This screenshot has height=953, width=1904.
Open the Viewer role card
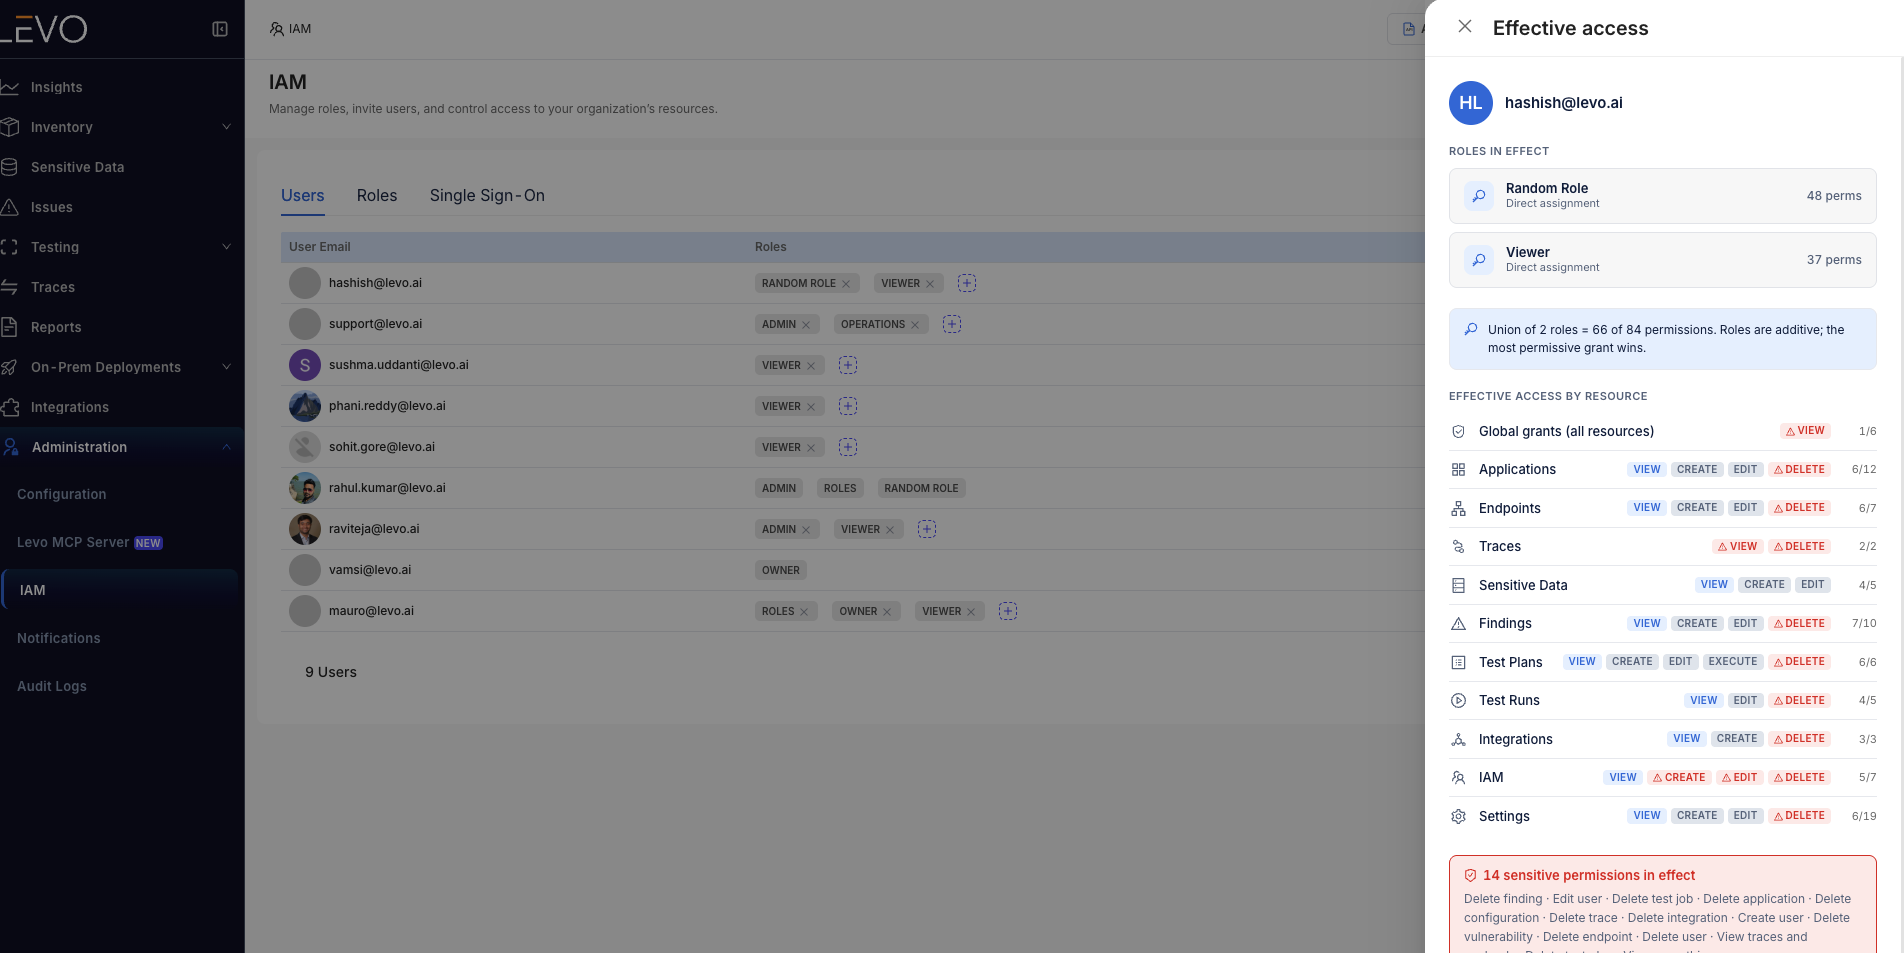[x=1662, y=260]
